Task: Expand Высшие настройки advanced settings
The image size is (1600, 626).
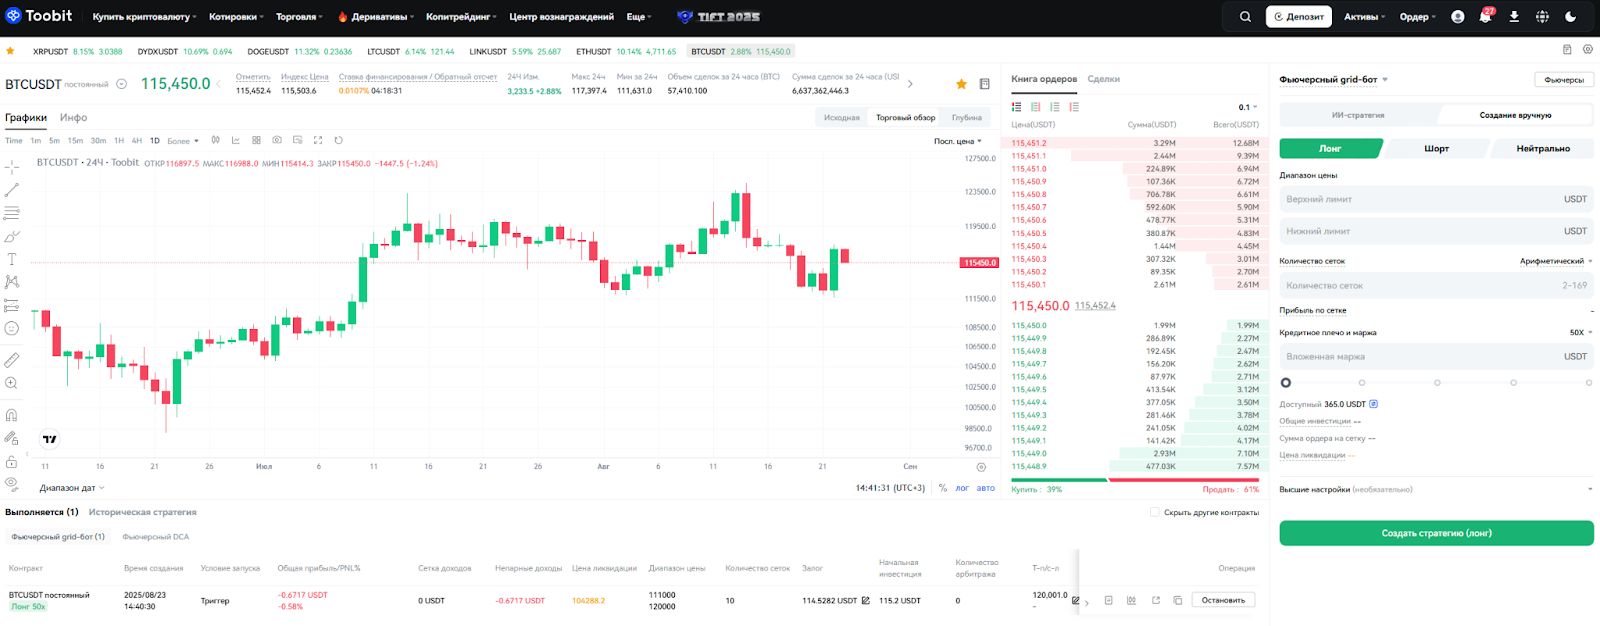Action: point(1436,489)
